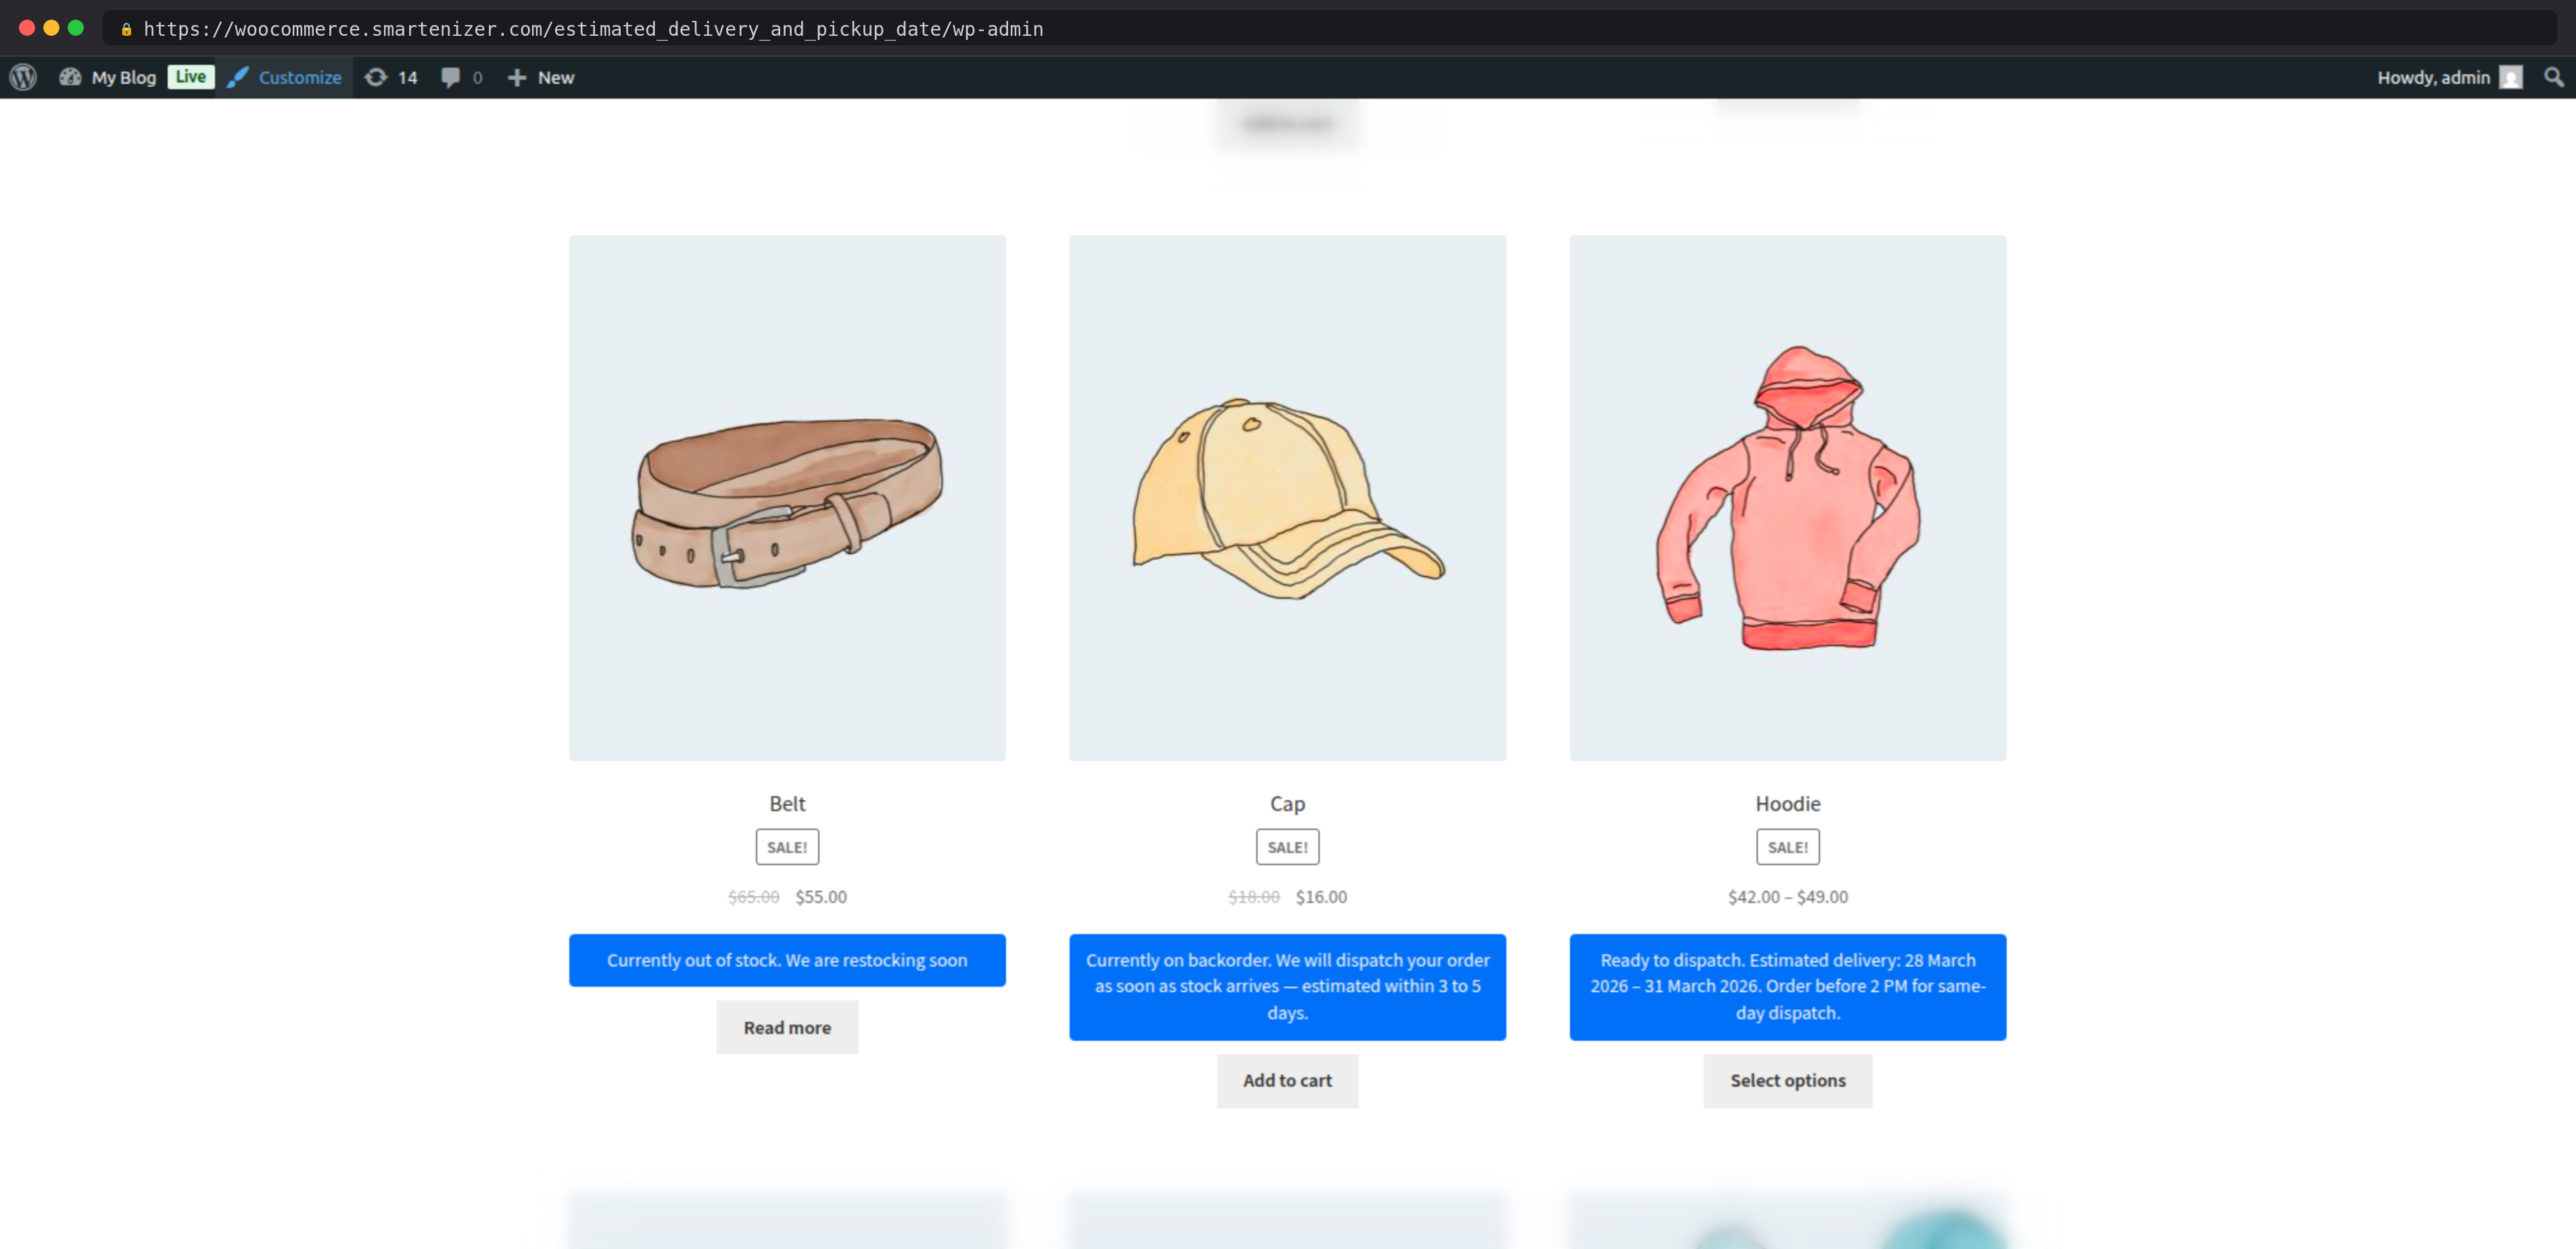The height and width of the screenshot is (1249, 2576).
Task: Open the yellow Cap product image
Action: click(1287, 497)
